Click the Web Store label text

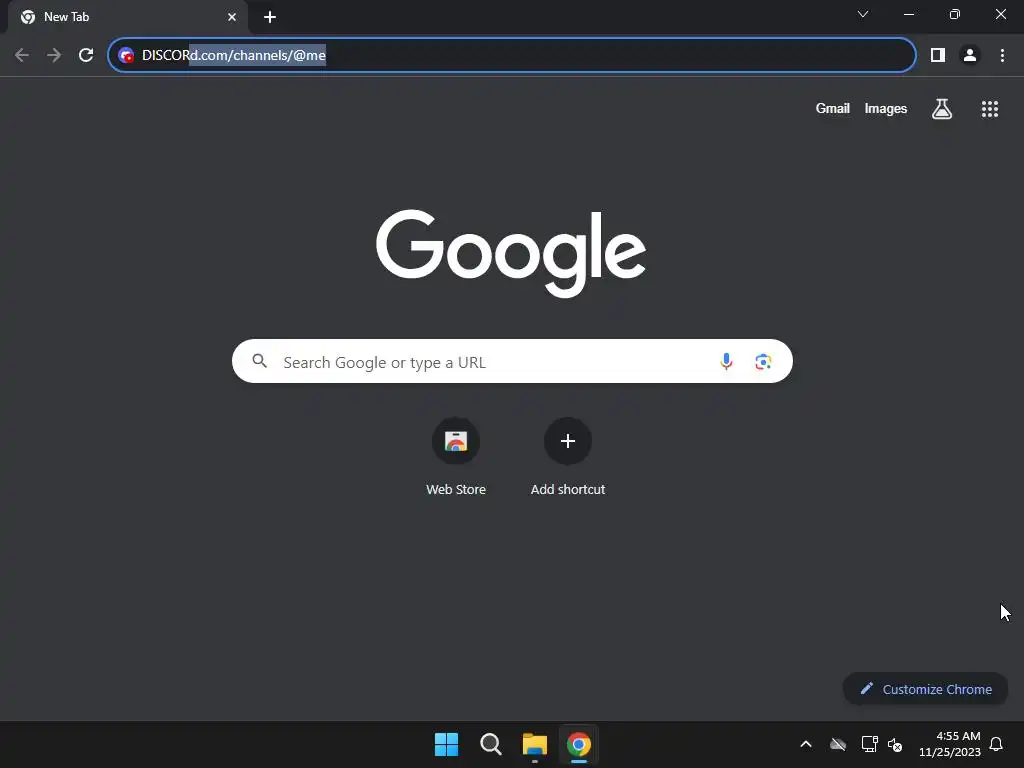(x=456, y=489)
